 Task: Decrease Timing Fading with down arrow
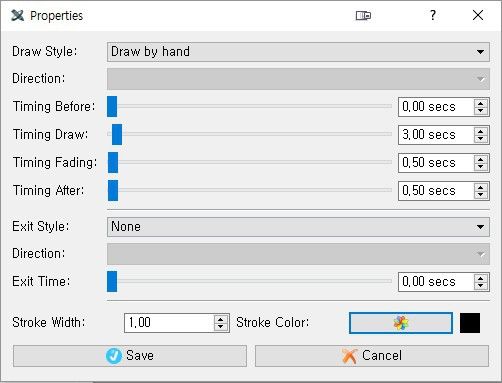tap(480, 167)
